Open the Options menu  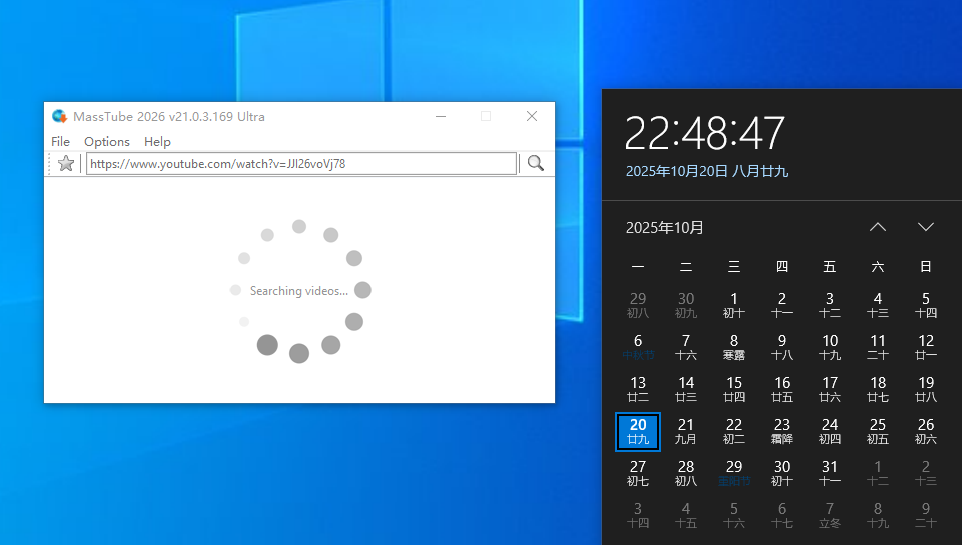point(107,141)
